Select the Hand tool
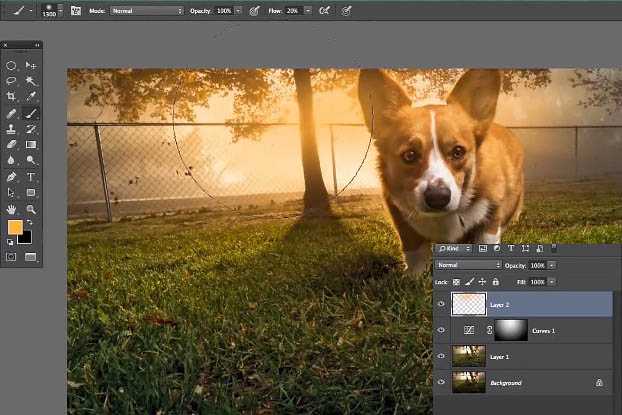The image size is (622, 415). (12, 209)
